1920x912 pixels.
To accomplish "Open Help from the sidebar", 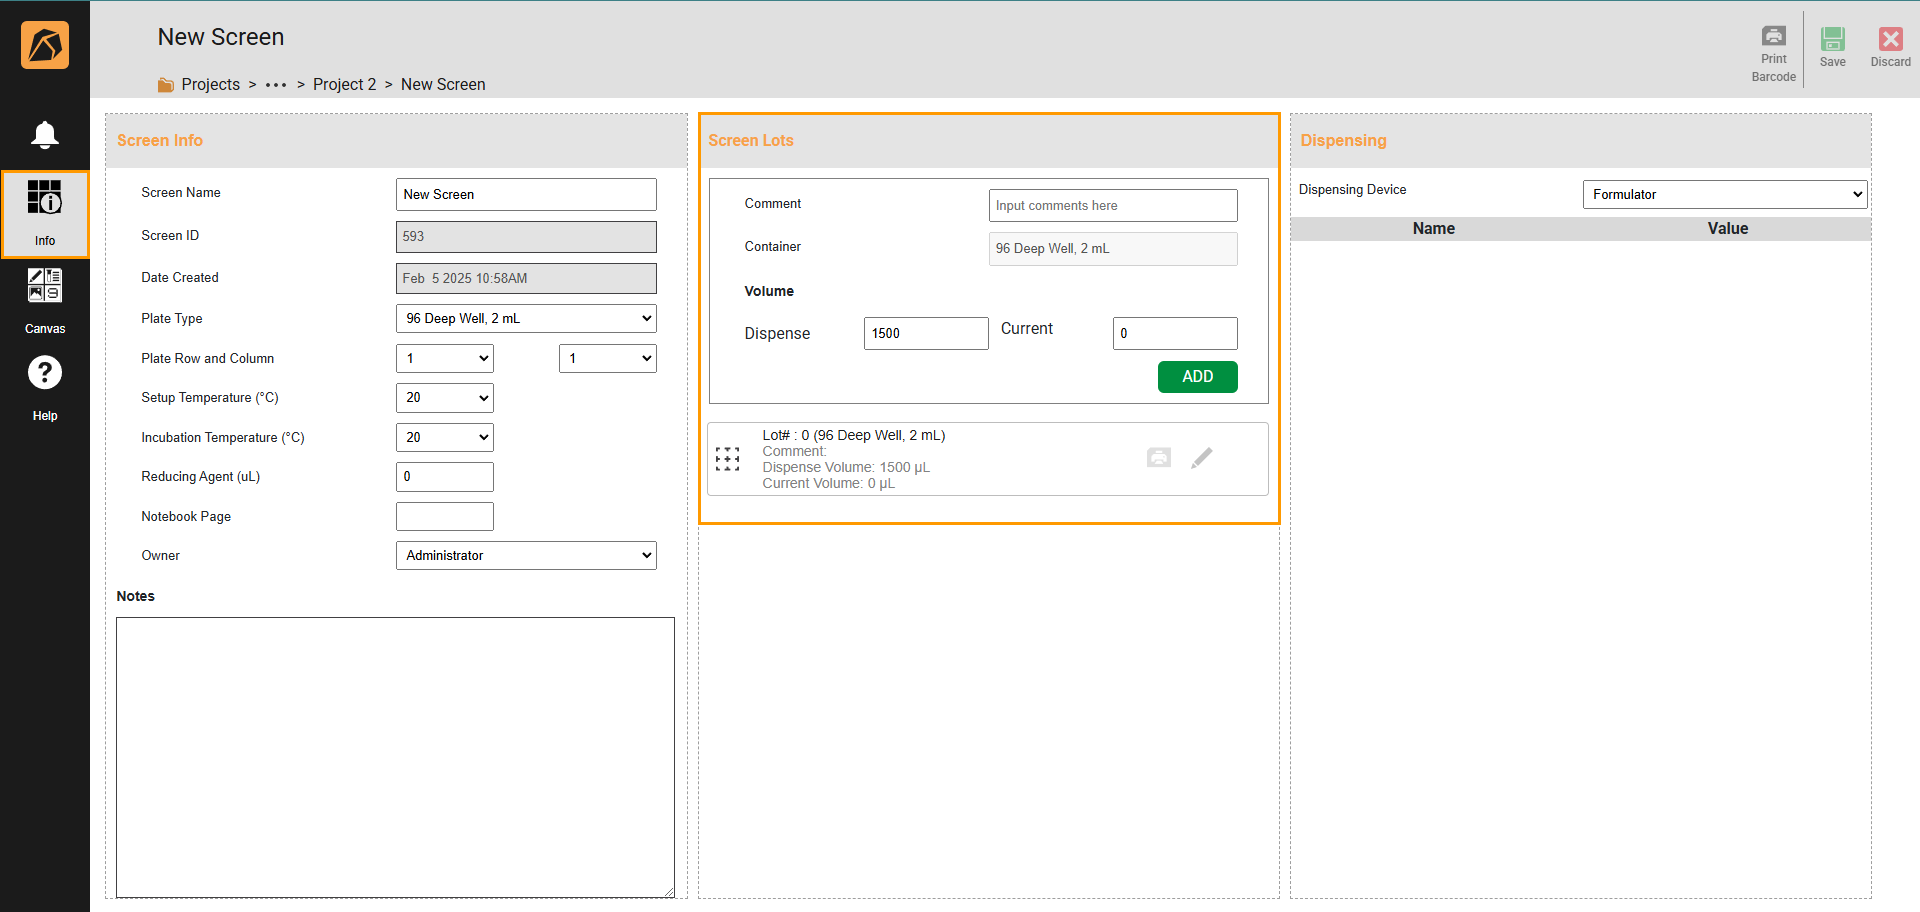I will pos(44,384).
